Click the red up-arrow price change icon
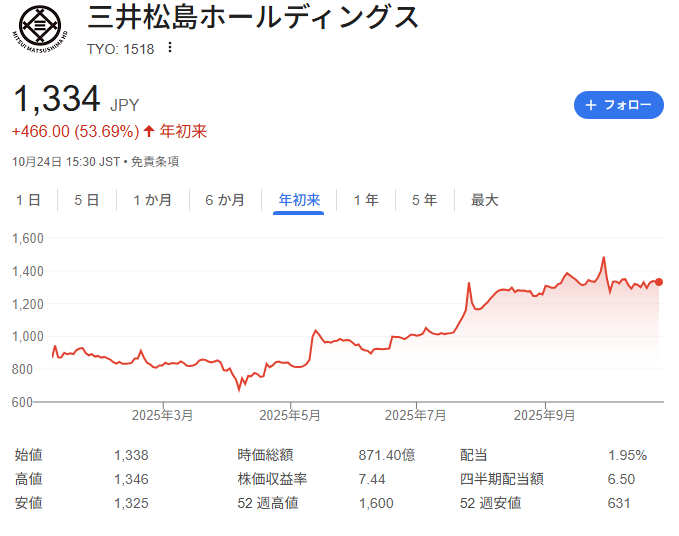The width and height of the screenshot is (679, 536). tap(149, 131)
